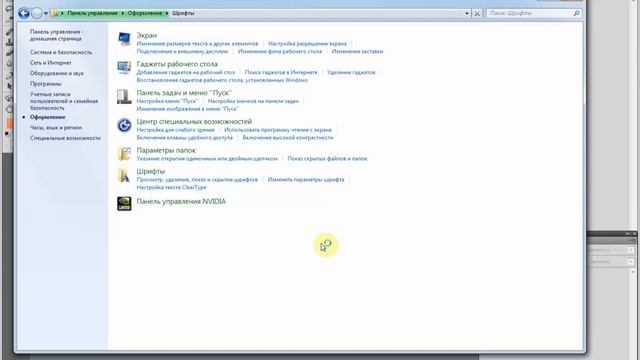
Task: Open the recent pages dropdown beside navigation arrows
Action: click(46, 13)
